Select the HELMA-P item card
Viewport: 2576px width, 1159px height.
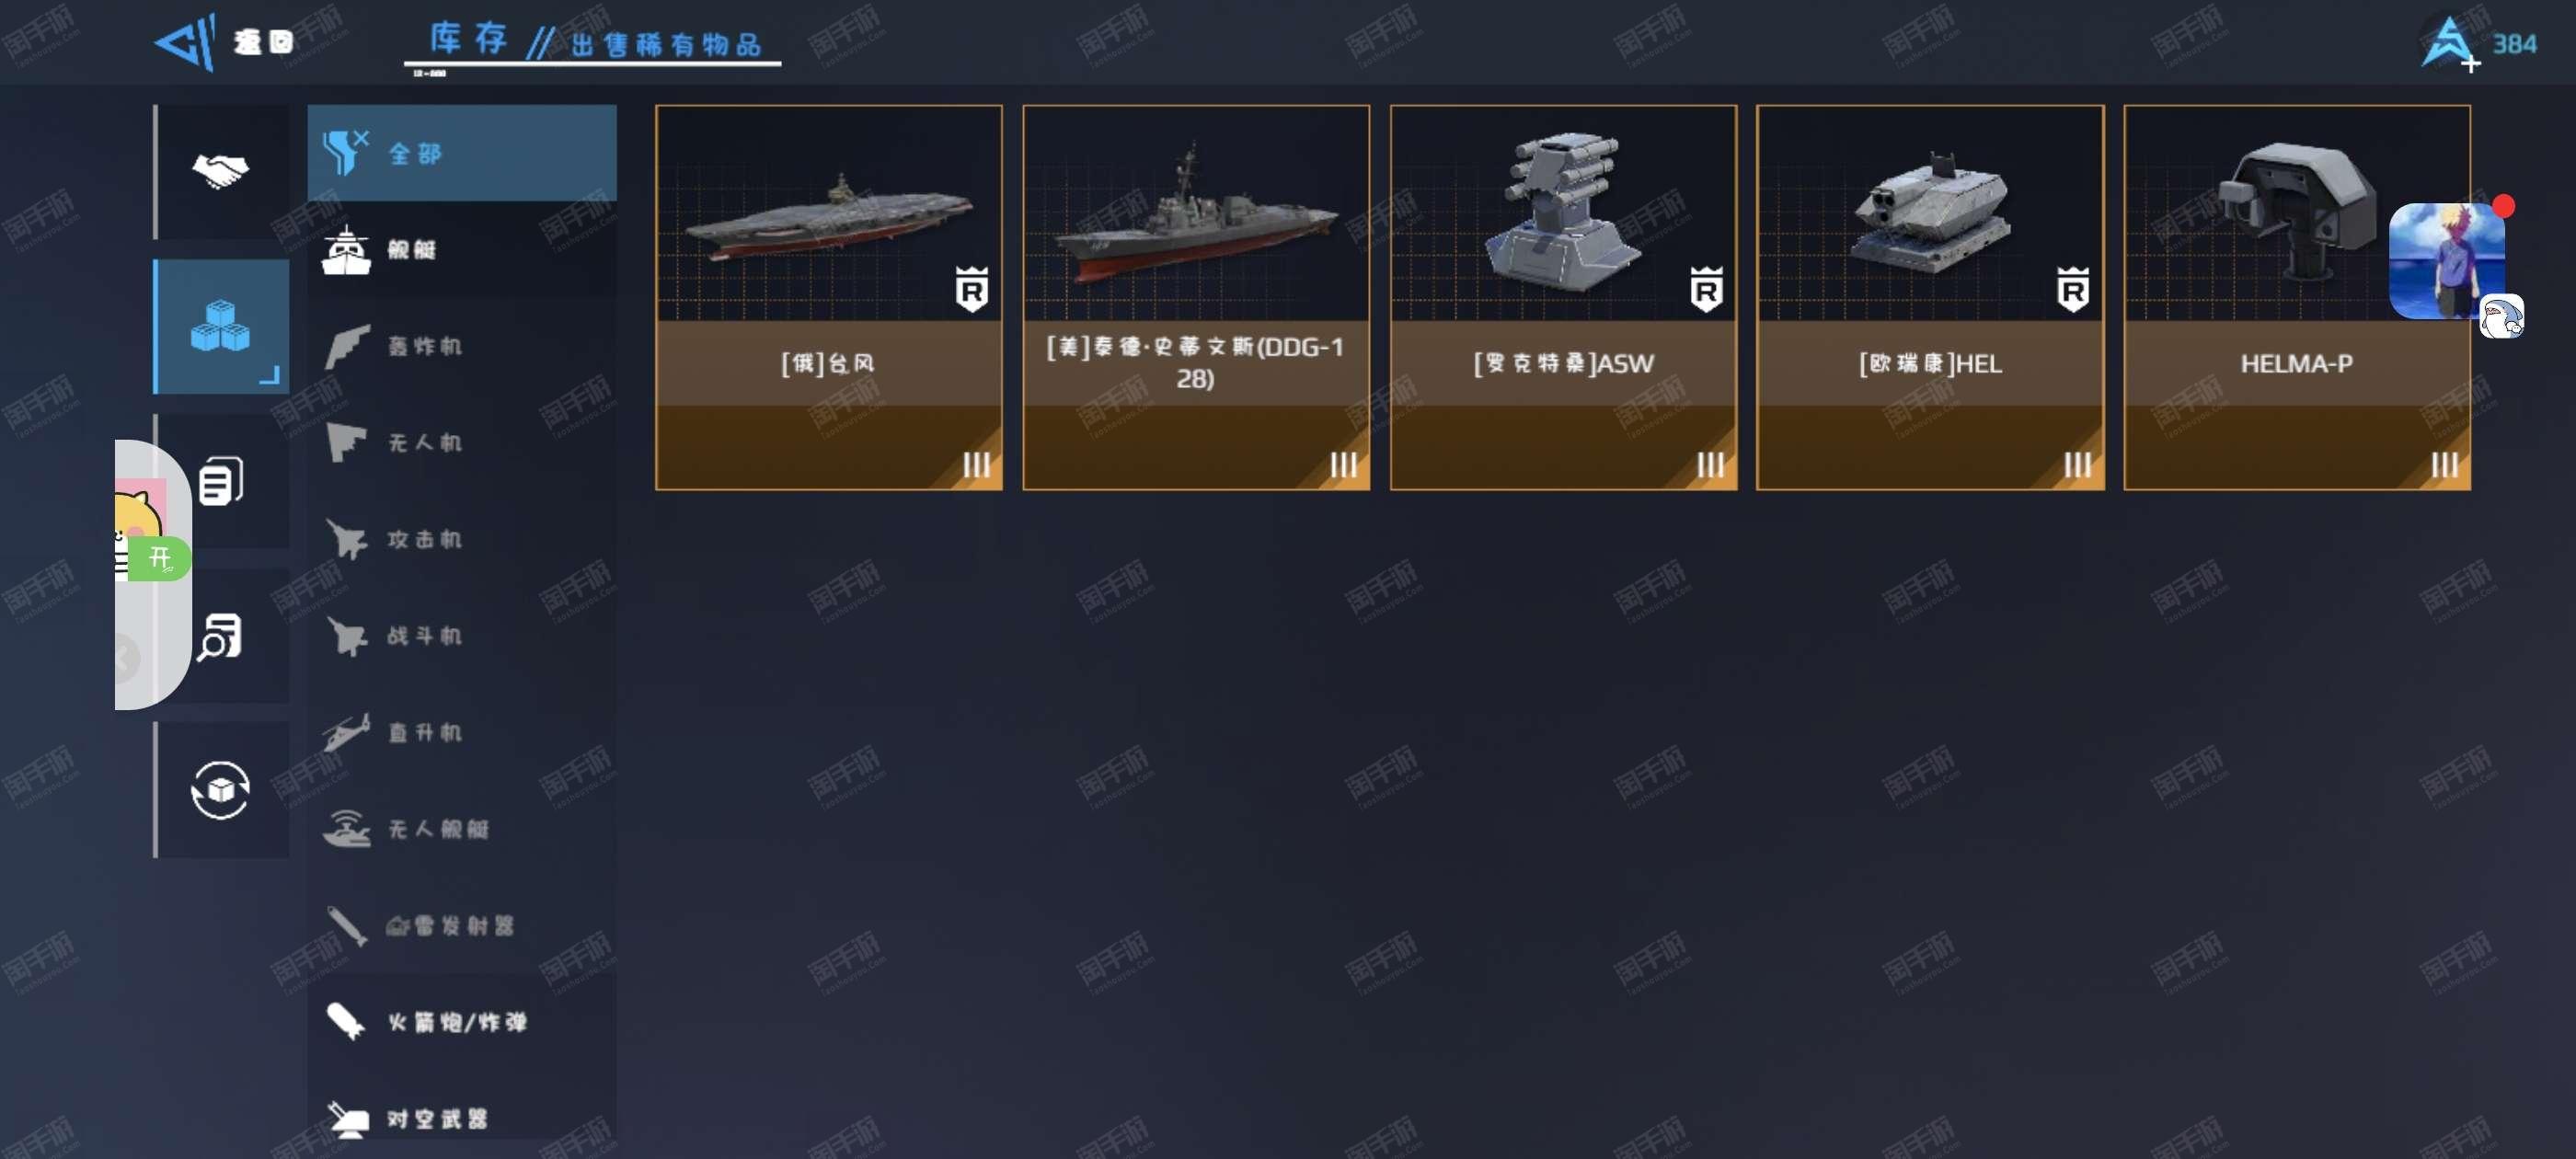click(2297, 298)
